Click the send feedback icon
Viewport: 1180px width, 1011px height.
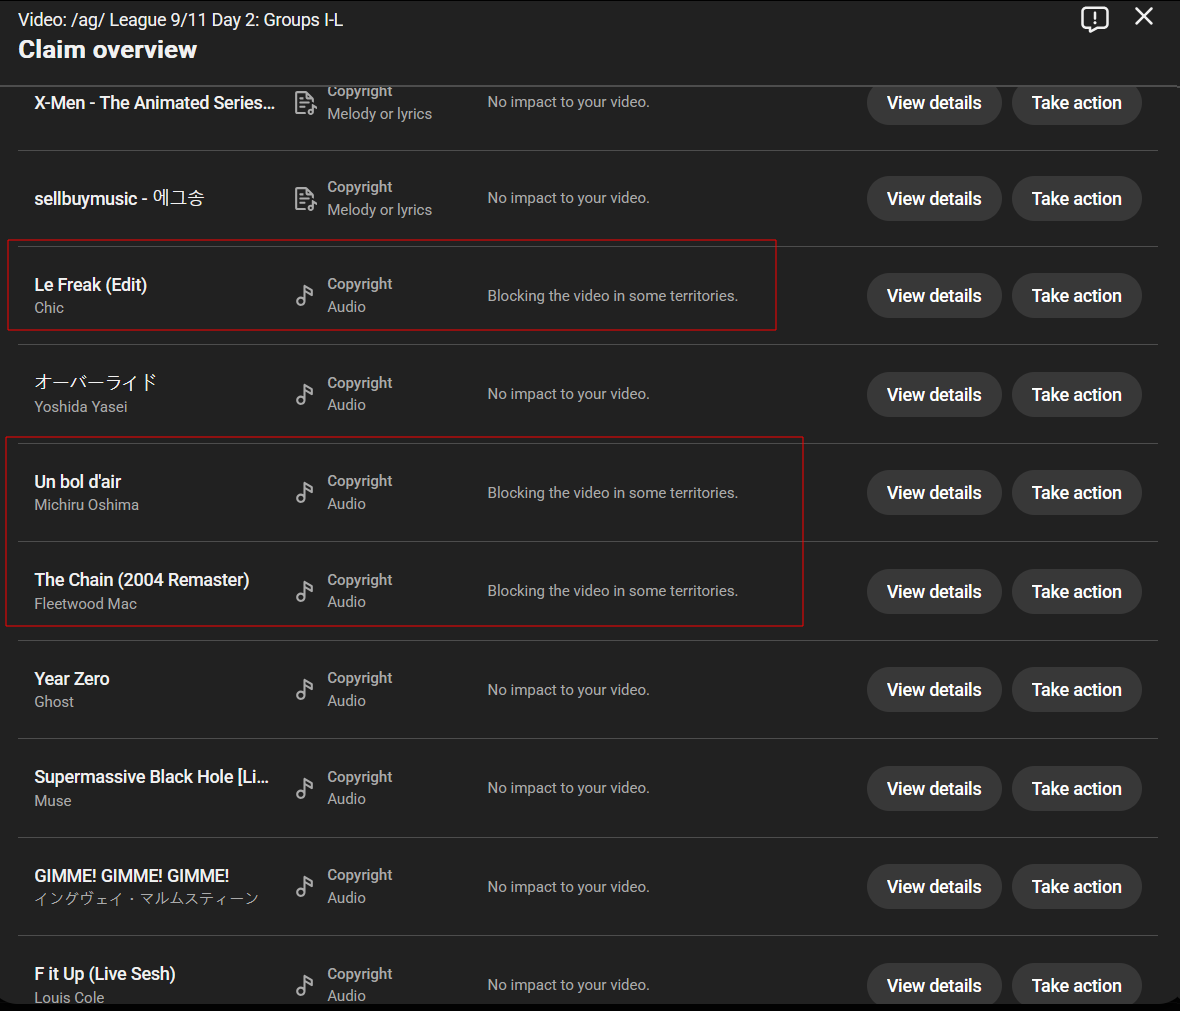click(x=1094, y=19)
